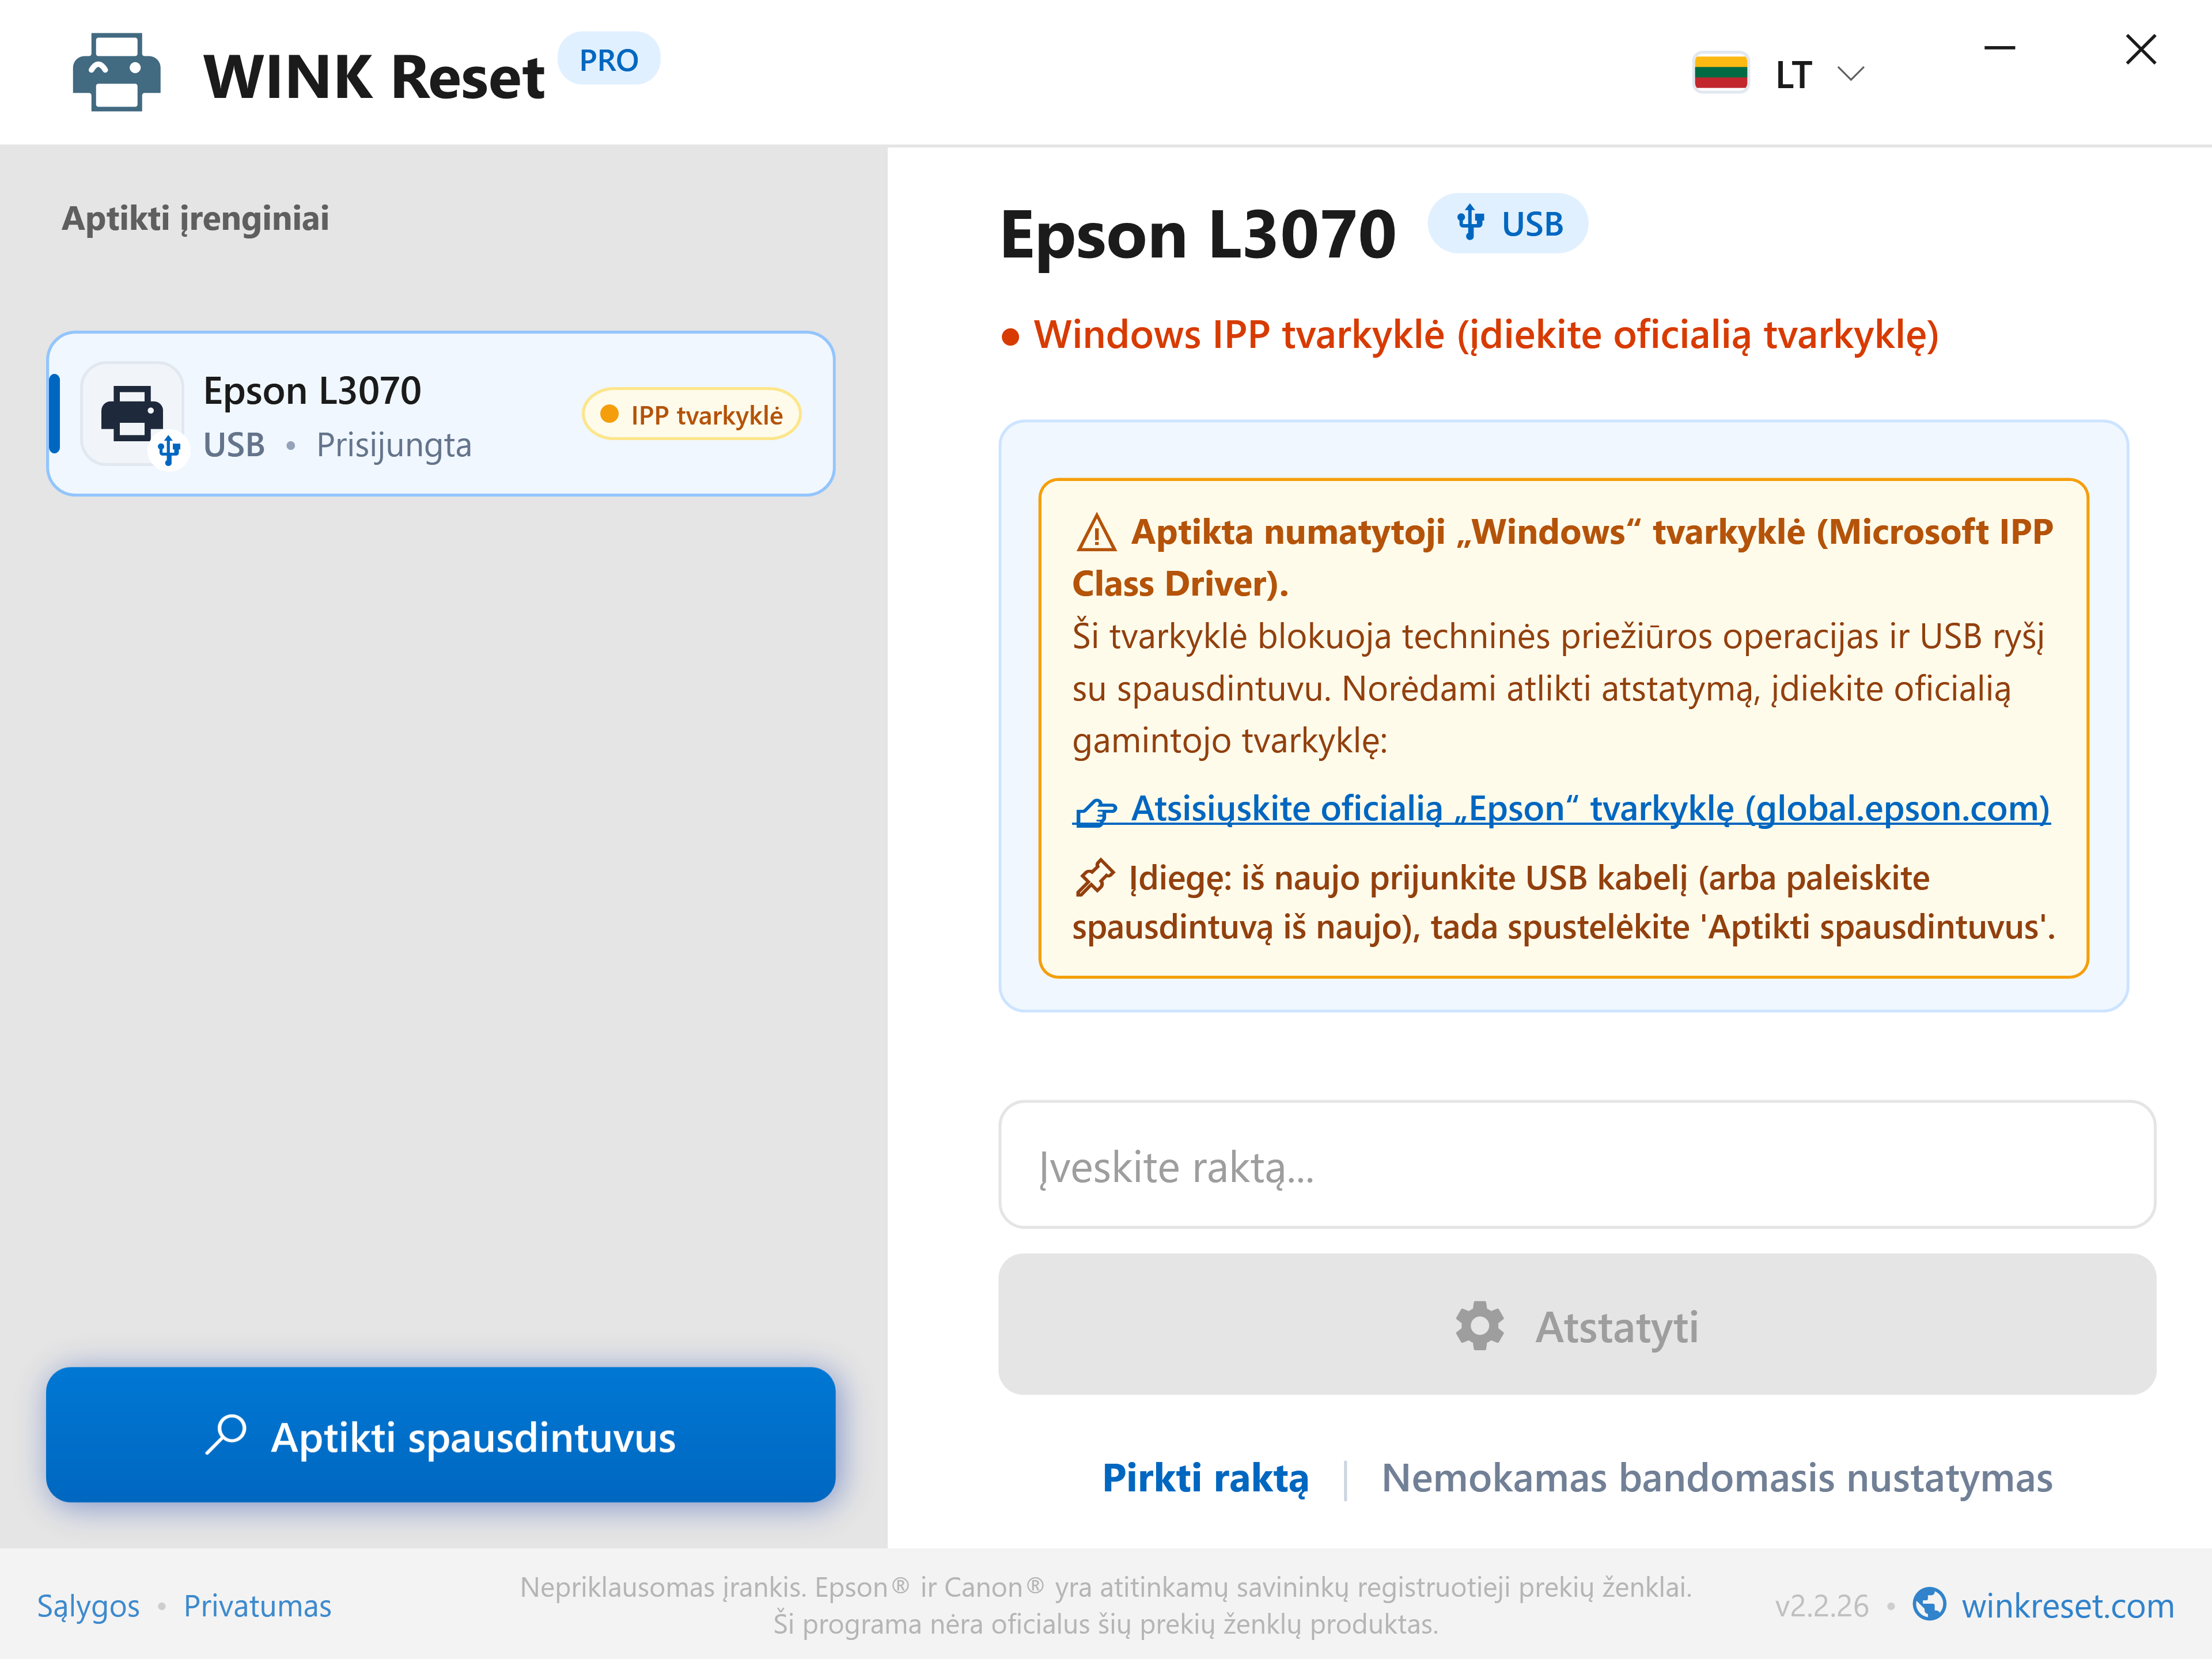The width and height of the screenshot is (2212, 1659).
Task: Click the Aptikti įrenginiai heading
Action: point(196,218)
